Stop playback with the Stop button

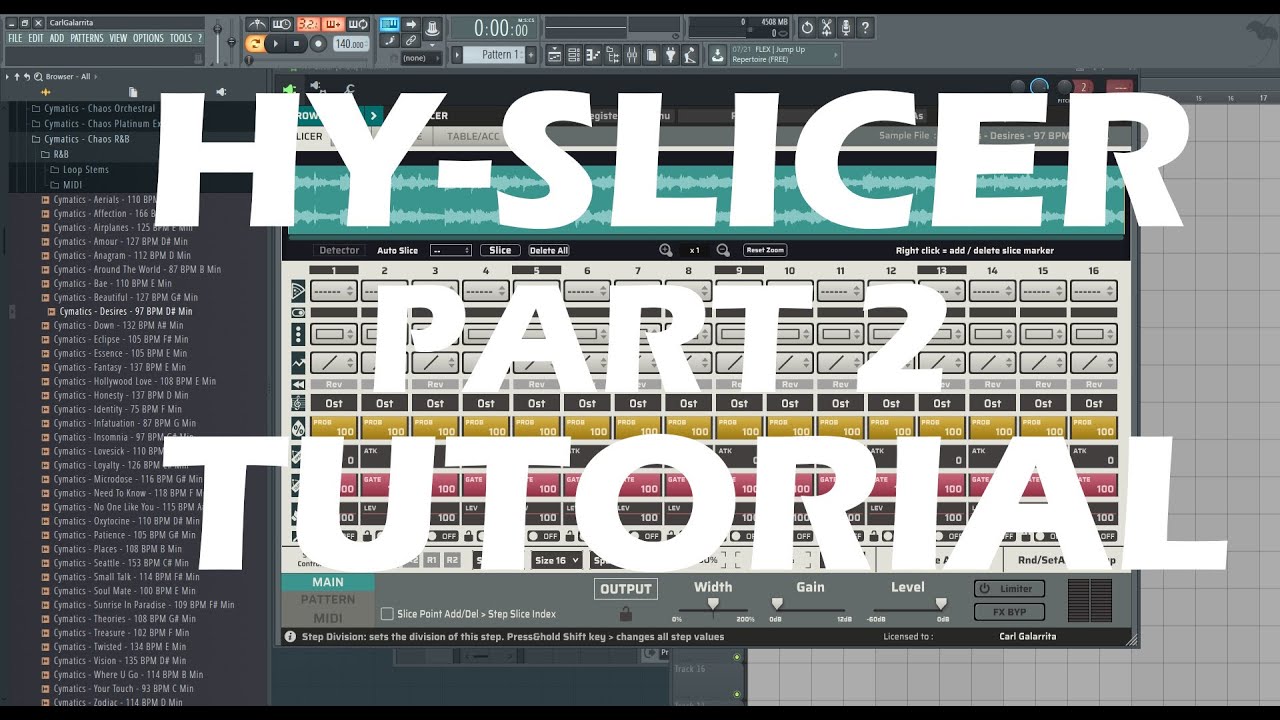[x=297, y=43]
